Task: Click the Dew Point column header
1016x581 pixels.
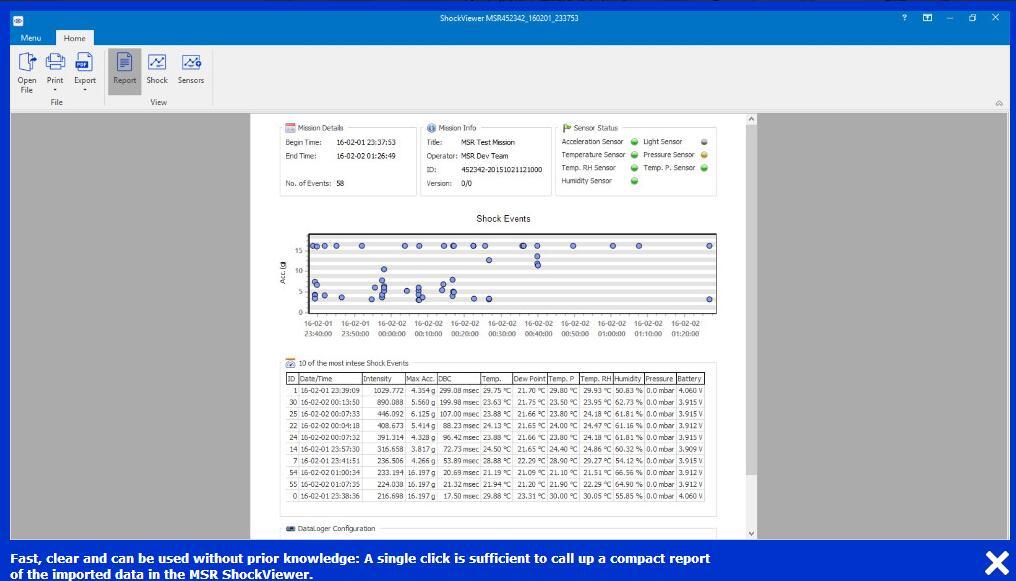Action: pyautogui.click(x=529, y=378)
